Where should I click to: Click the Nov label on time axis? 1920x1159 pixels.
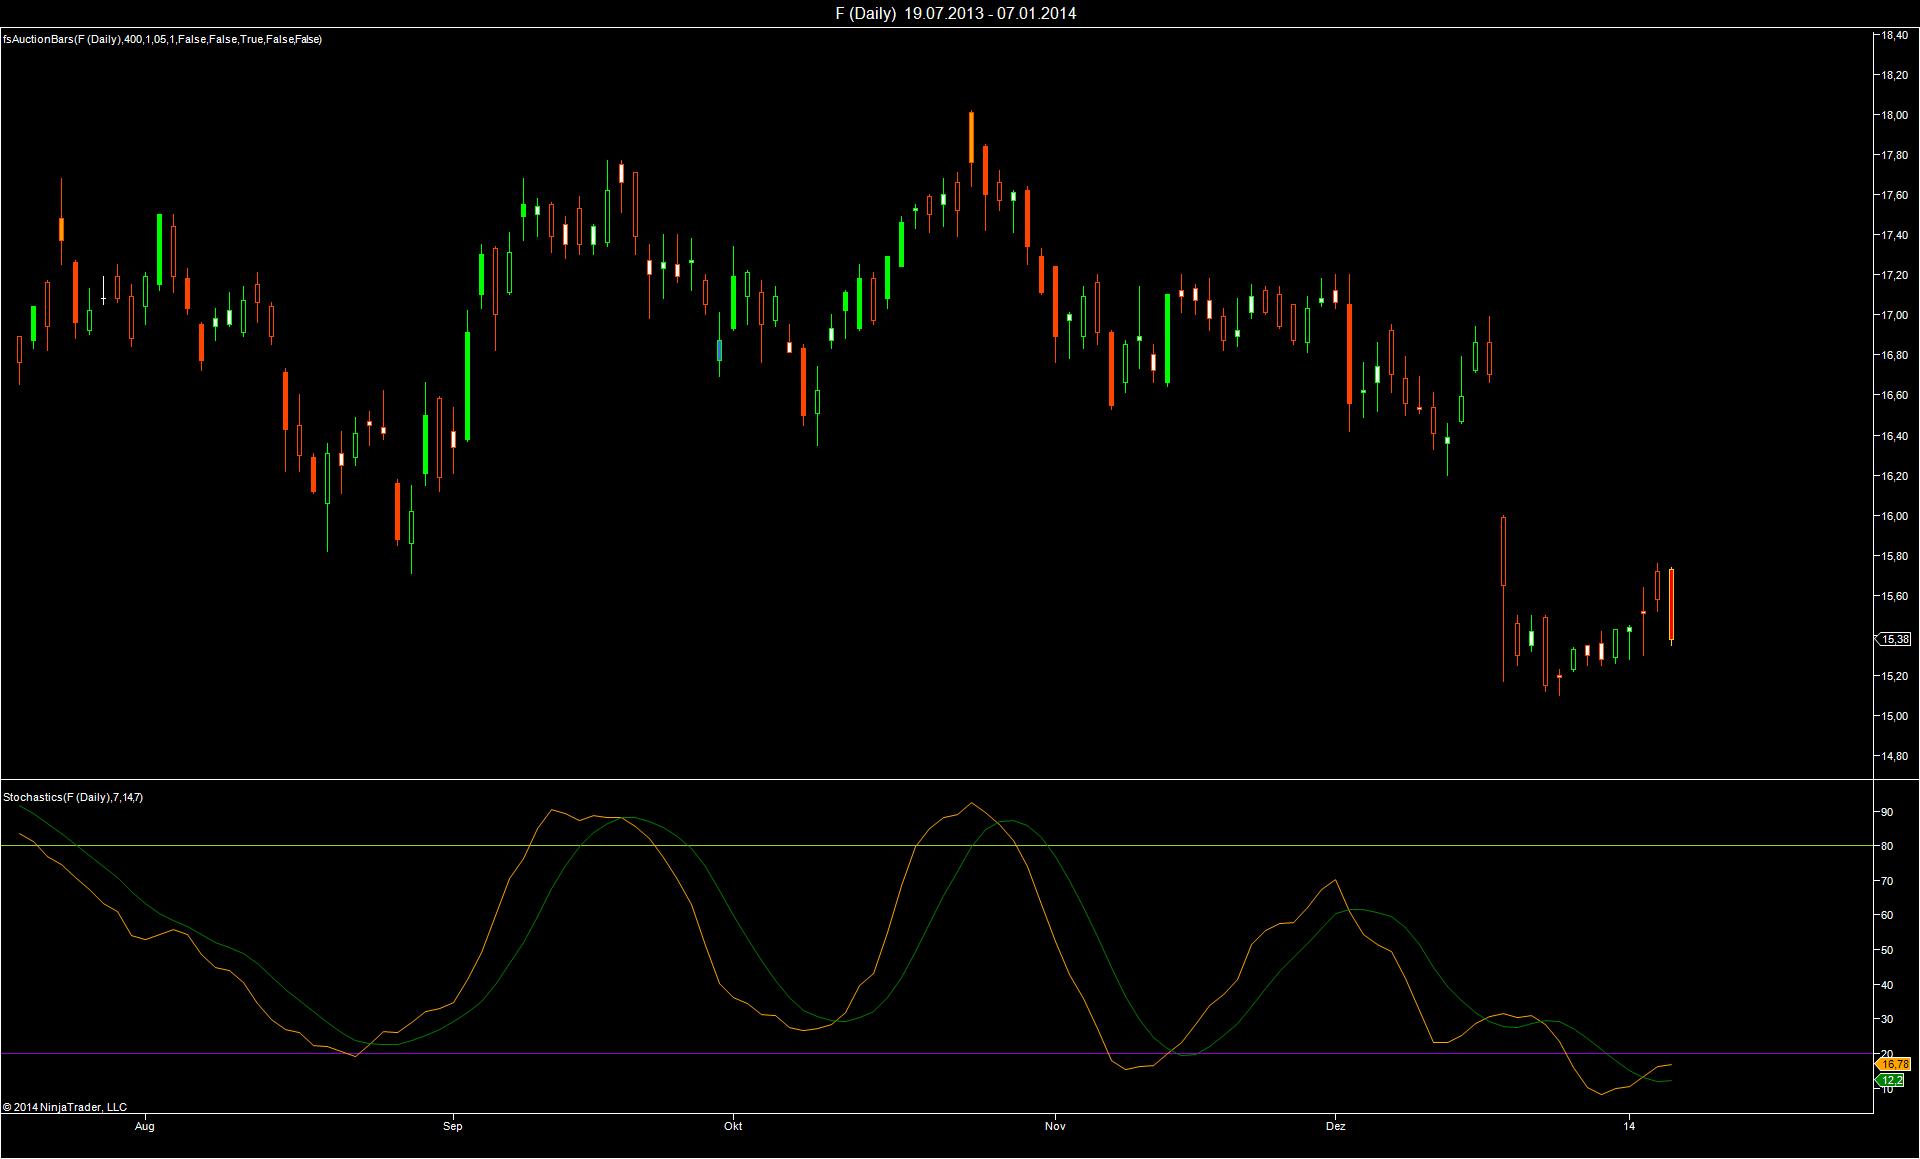(x=1055, y=1126)
